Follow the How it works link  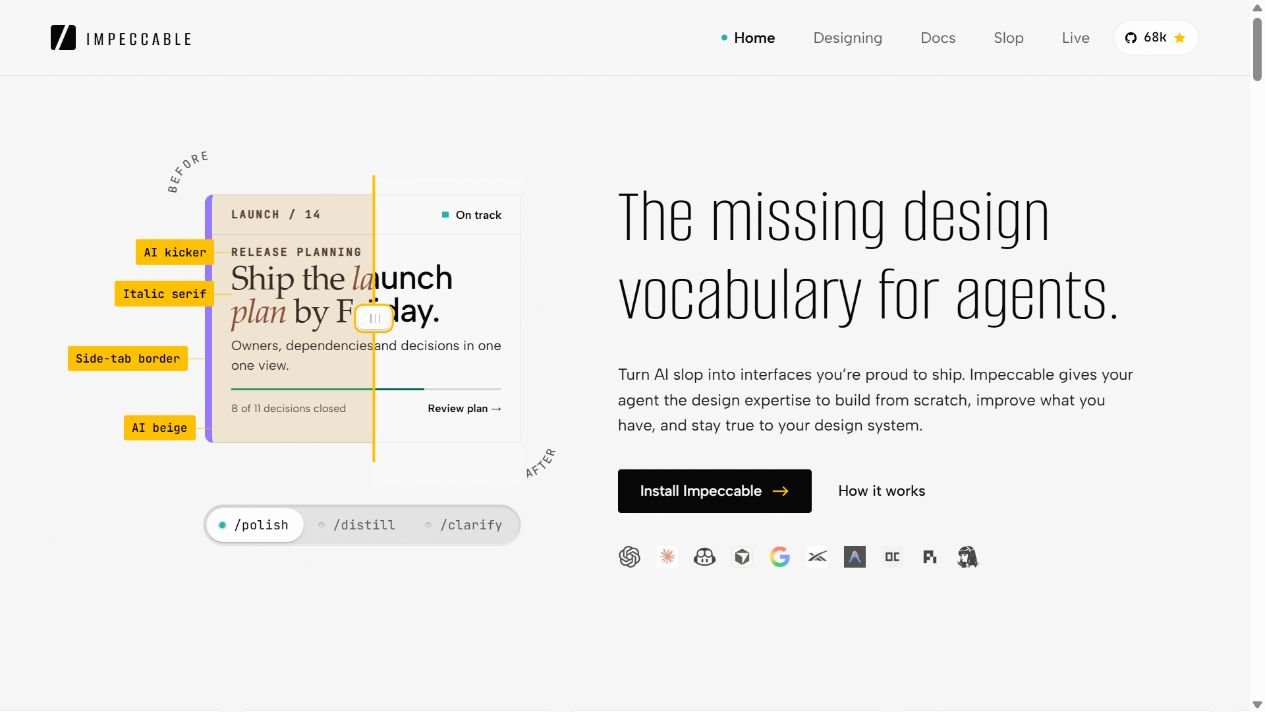click(x=882, y=491)
